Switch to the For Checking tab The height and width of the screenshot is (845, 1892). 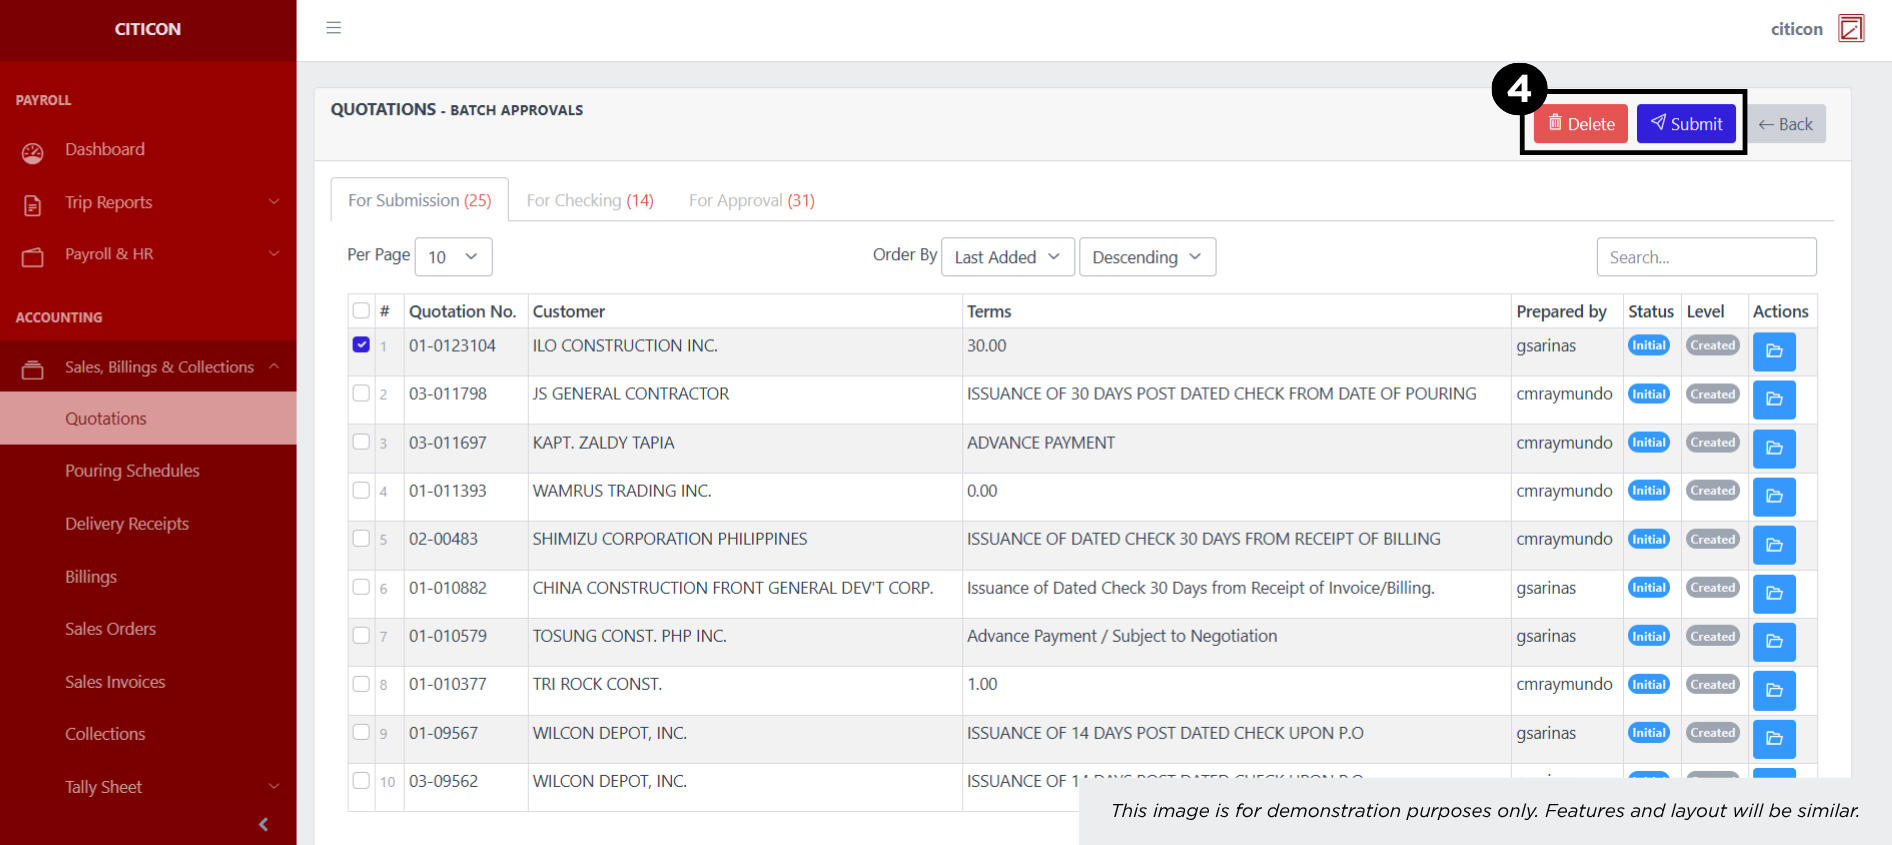590,200
